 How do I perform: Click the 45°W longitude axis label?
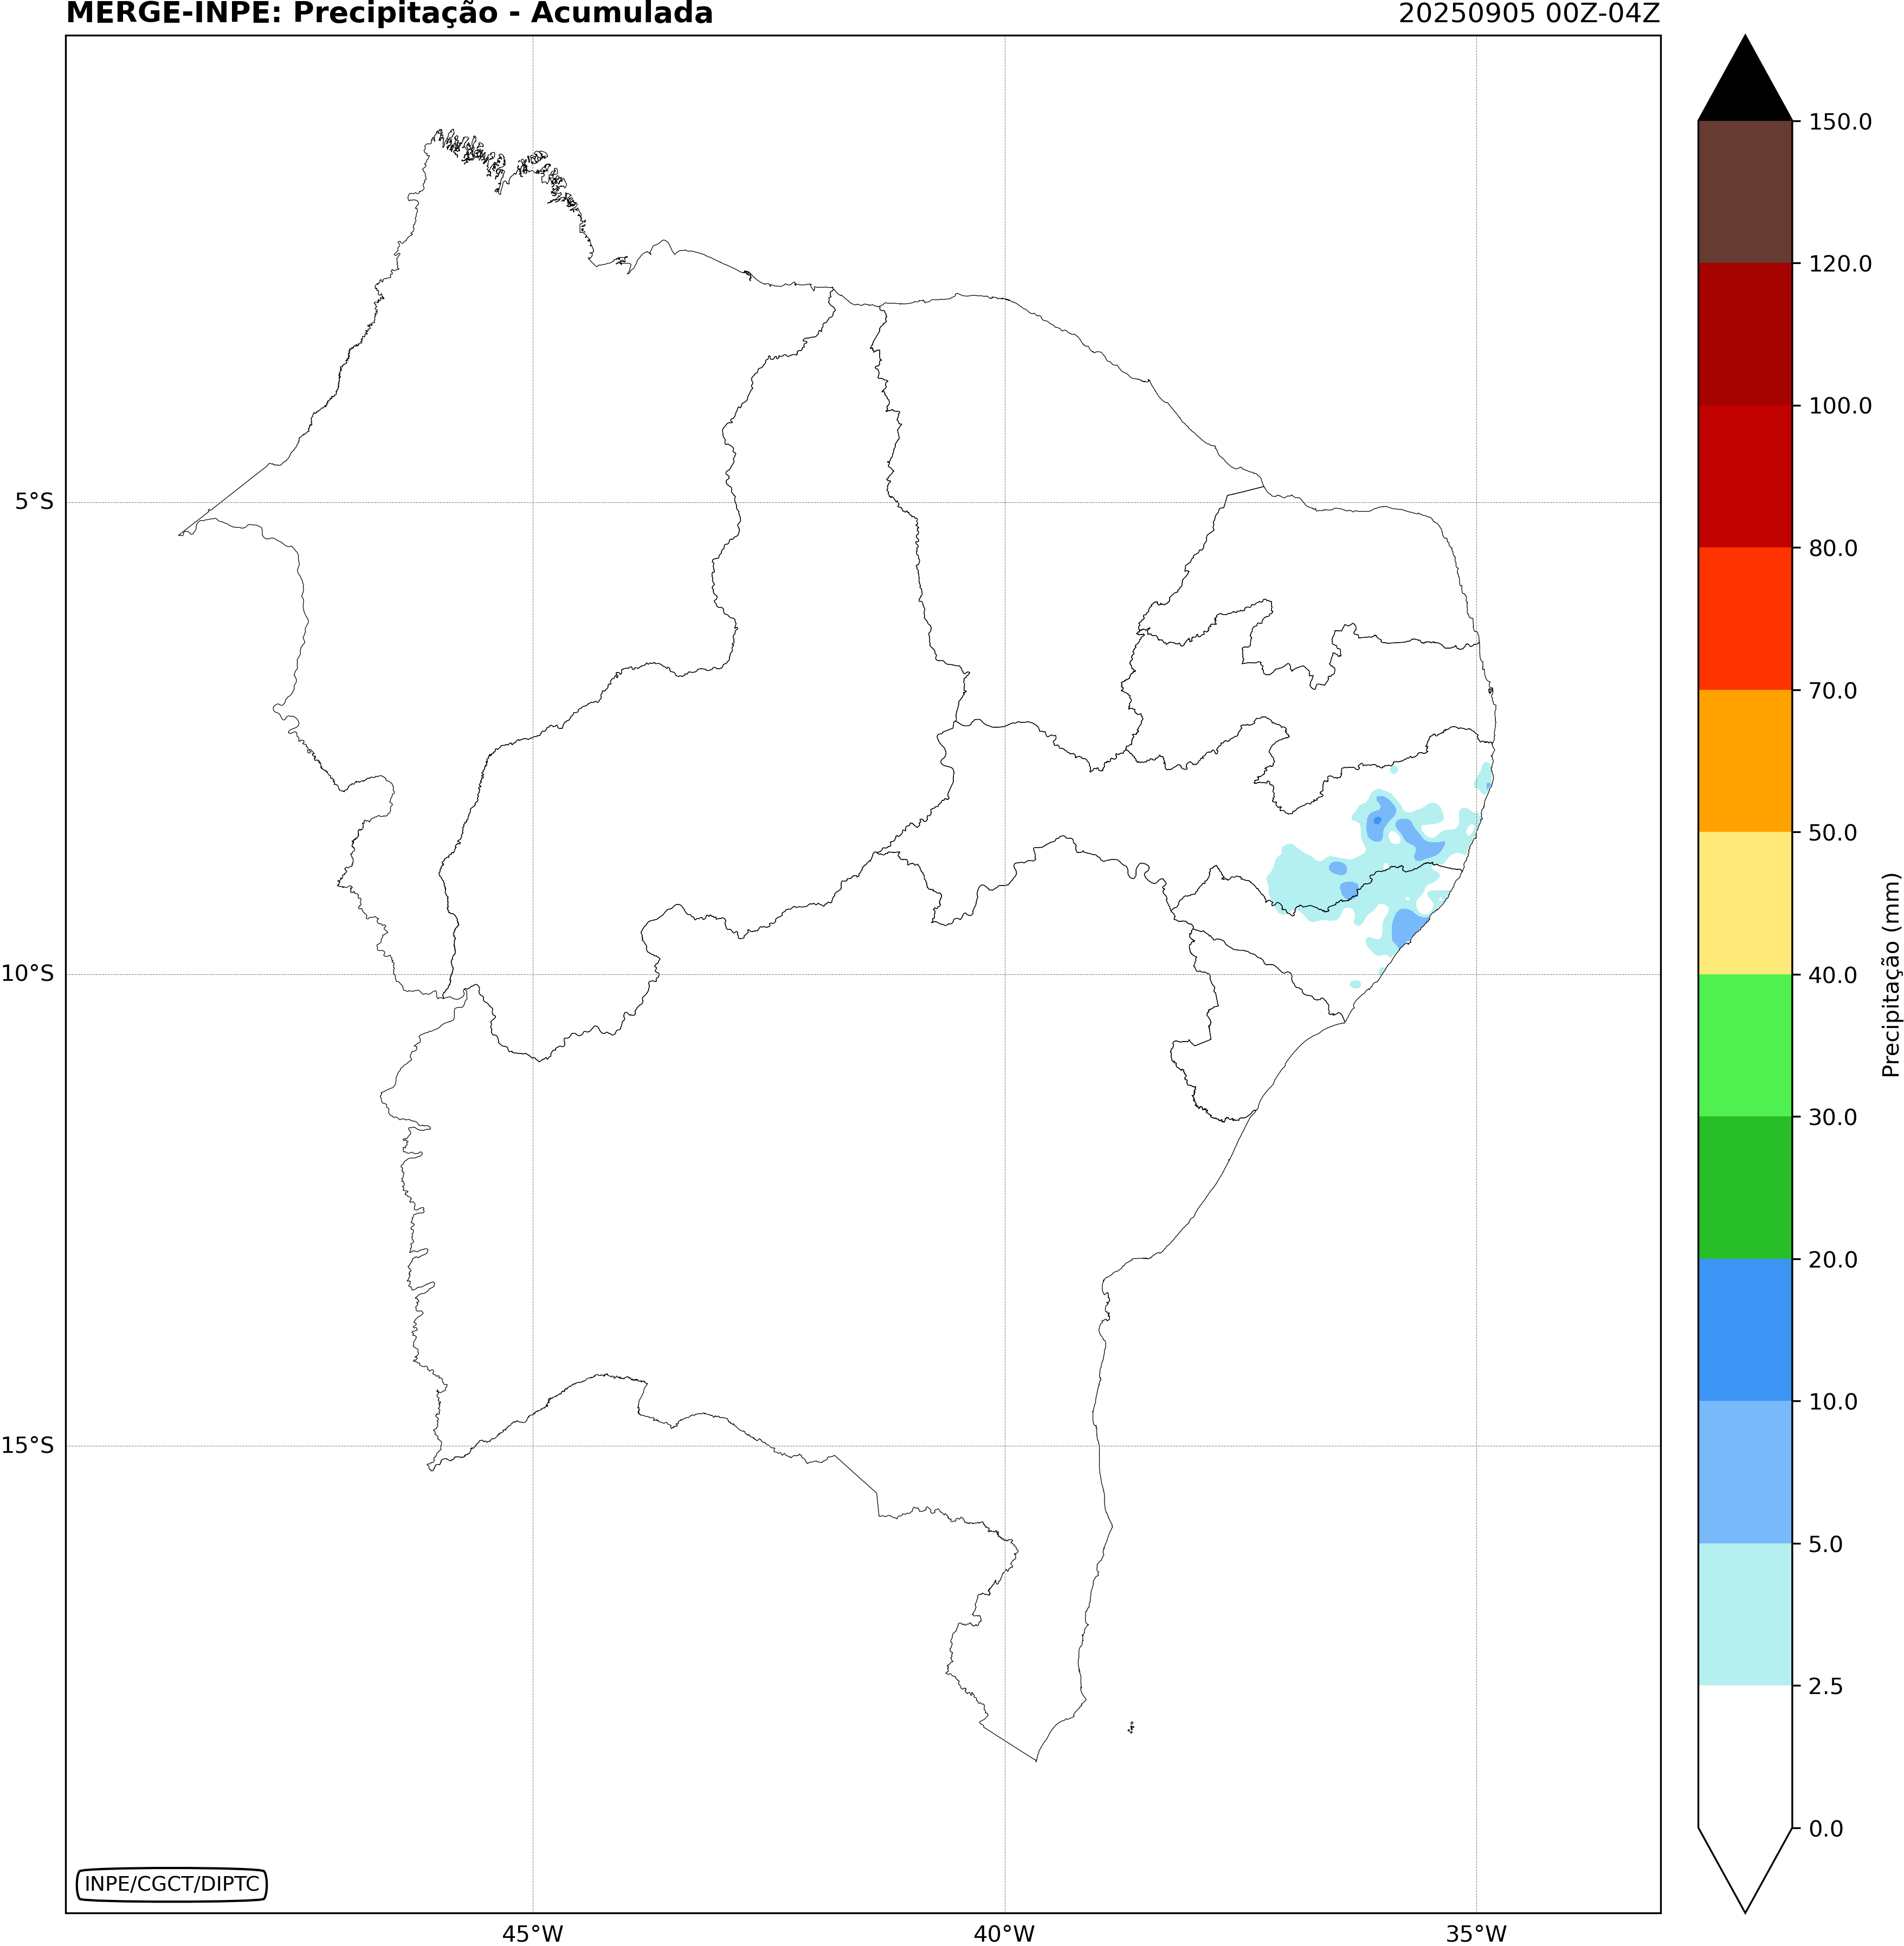point(532,1934)
